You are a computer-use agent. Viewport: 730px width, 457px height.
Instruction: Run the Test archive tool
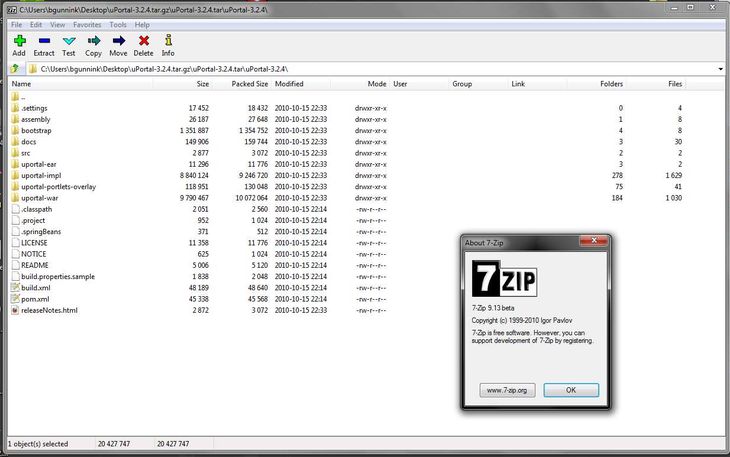click(69, 41)
